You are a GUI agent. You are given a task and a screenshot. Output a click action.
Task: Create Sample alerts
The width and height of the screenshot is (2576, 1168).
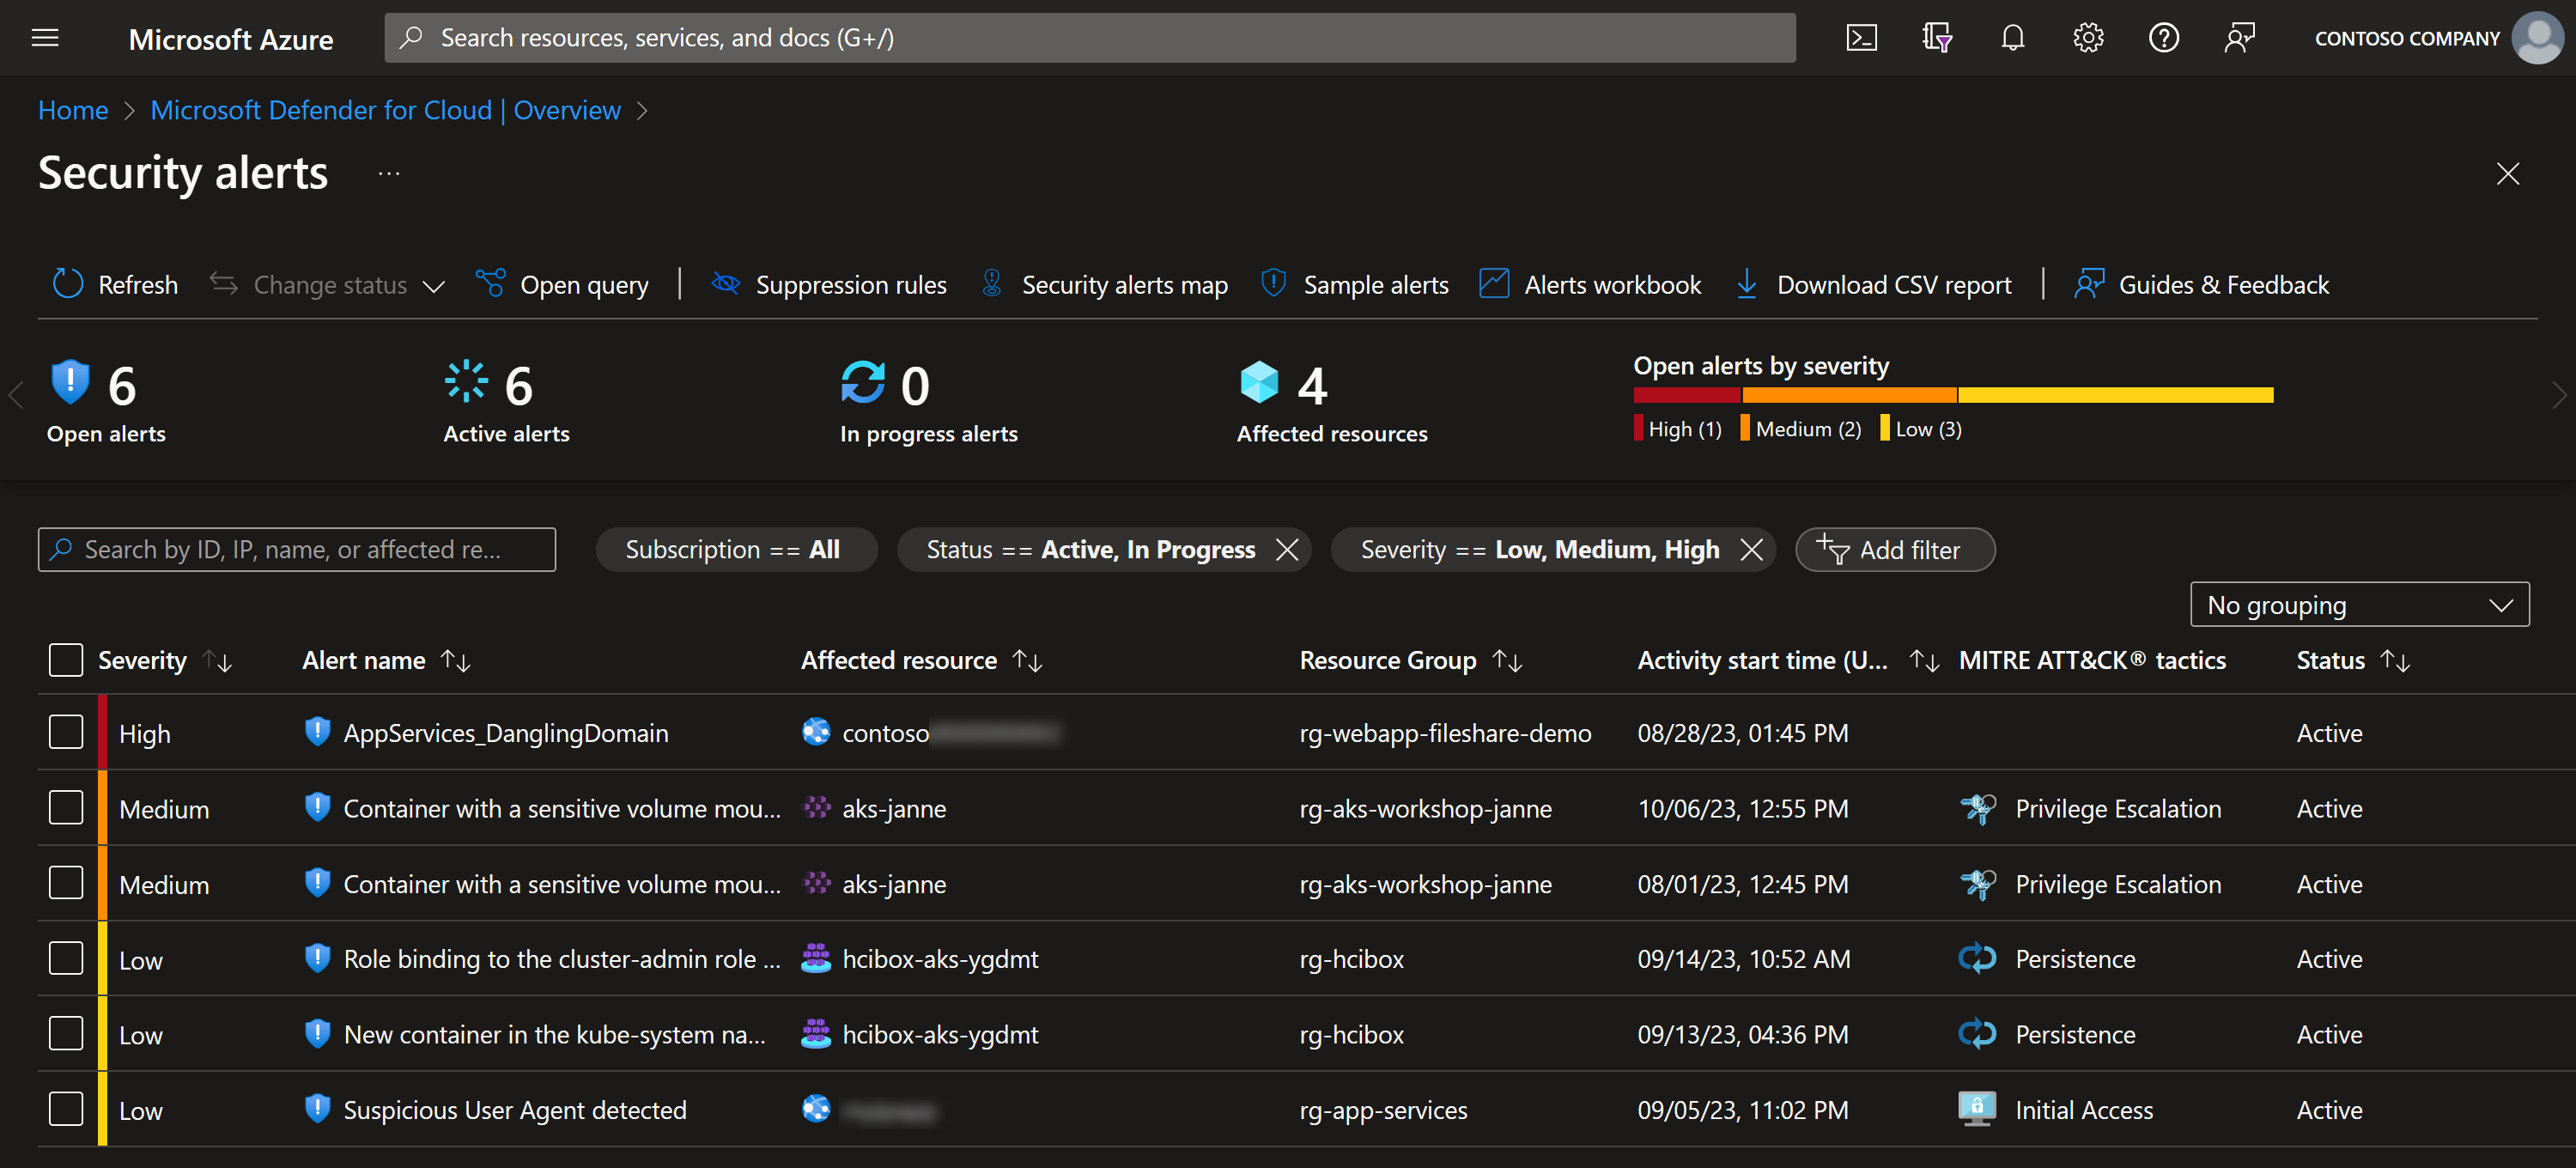coord(1355,284)
